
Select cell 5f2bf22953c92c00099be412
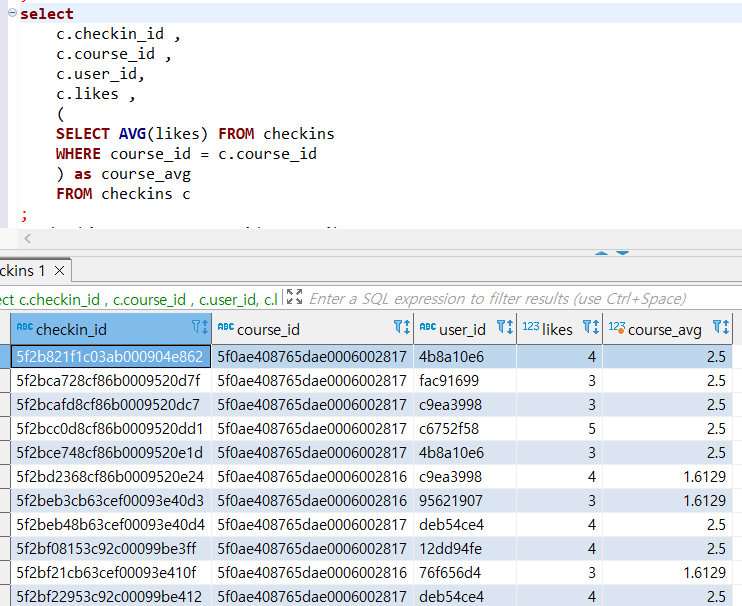pyautogui.click(x=111, y=596)
